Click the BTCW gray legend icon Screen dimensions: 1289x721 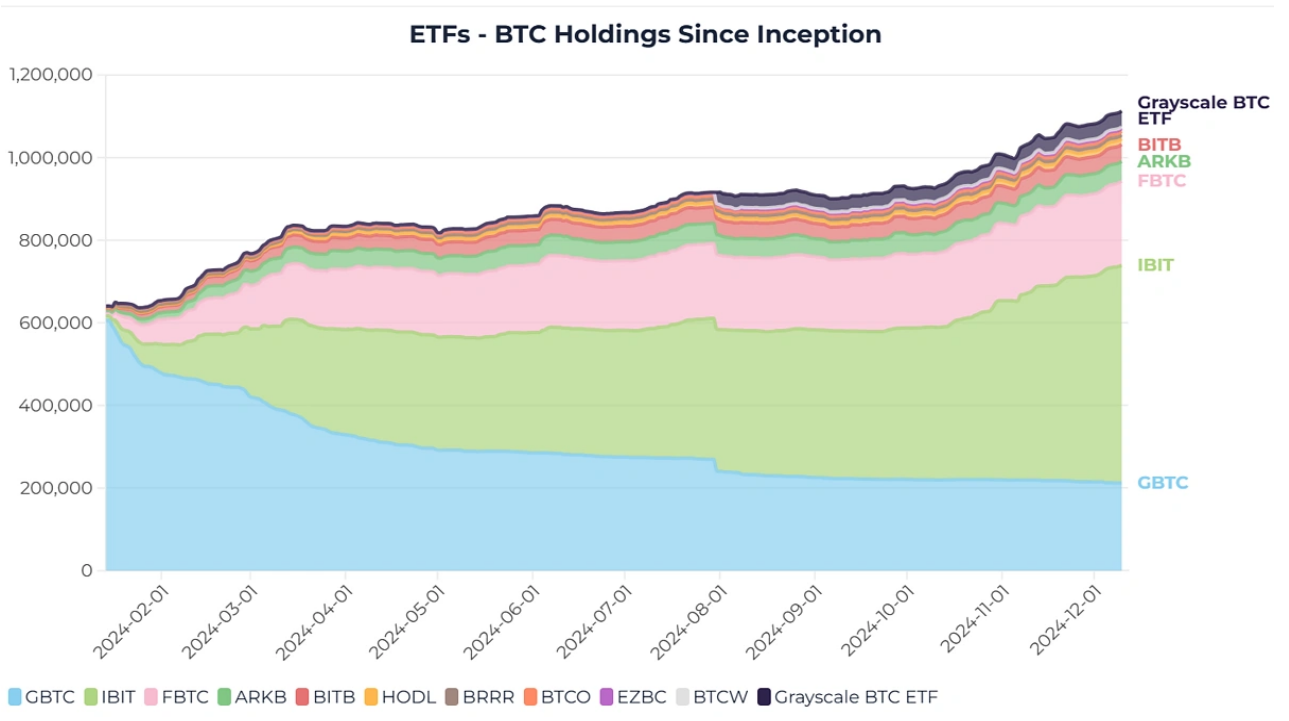(682, 697)
